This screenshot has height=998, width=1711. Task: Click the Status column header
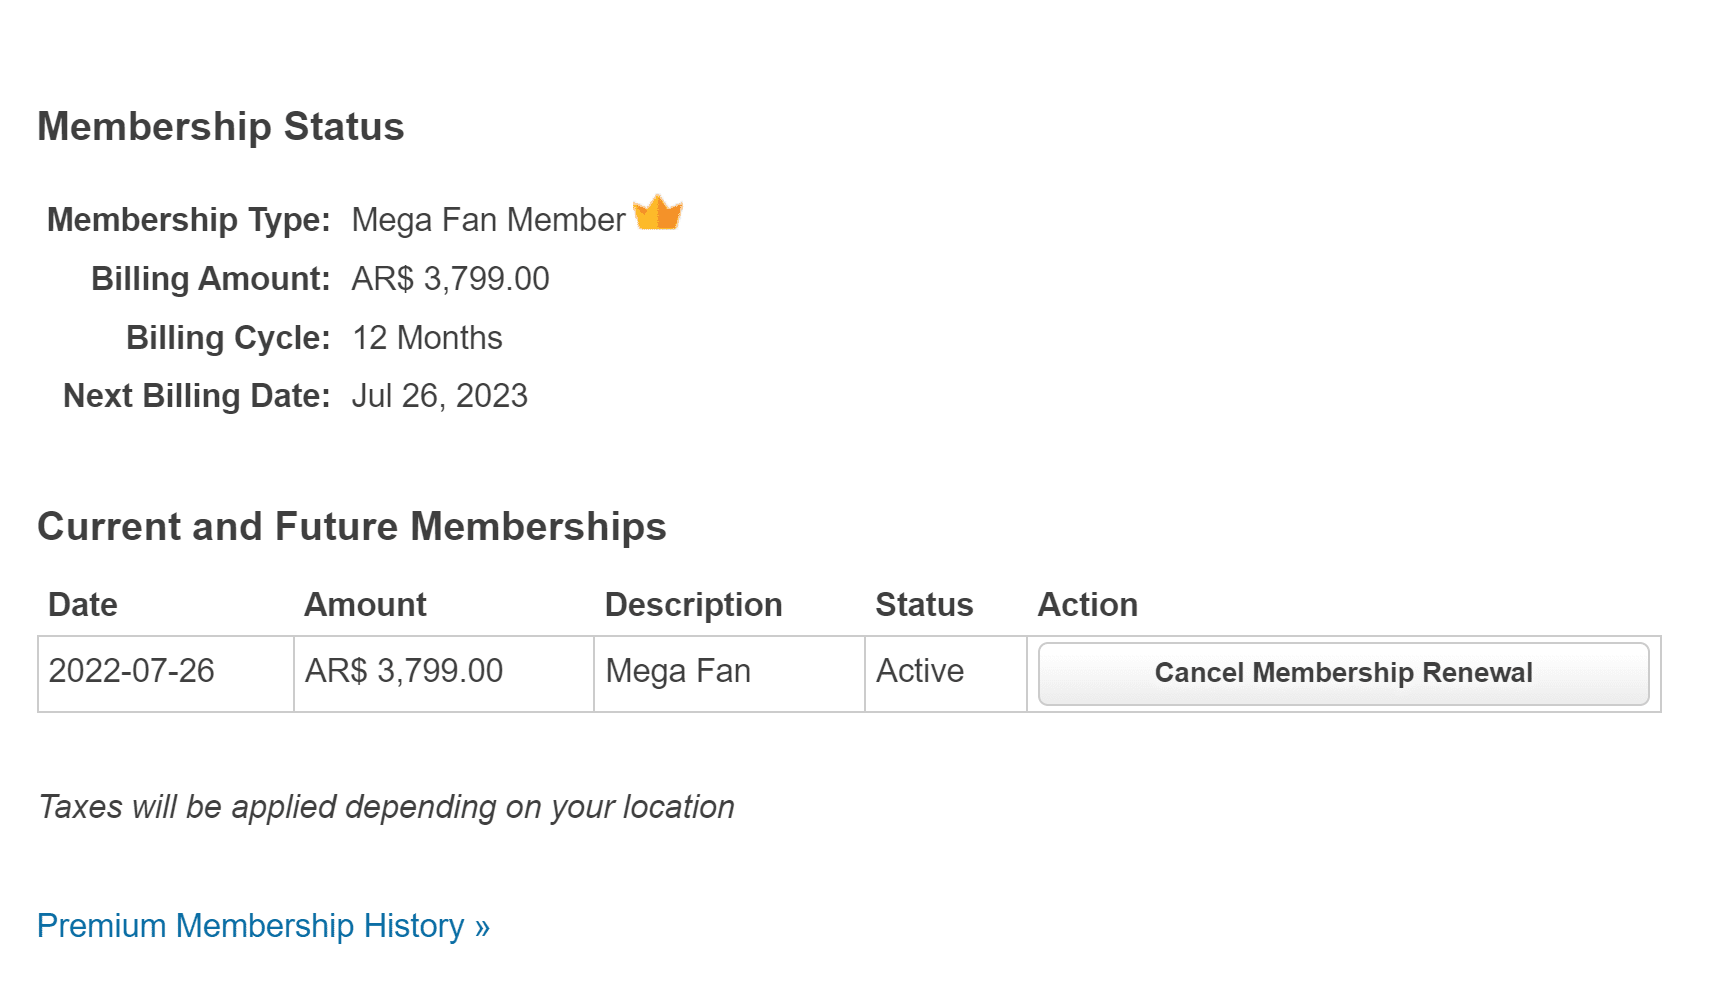pyautogui.click(x=924, y=605)
